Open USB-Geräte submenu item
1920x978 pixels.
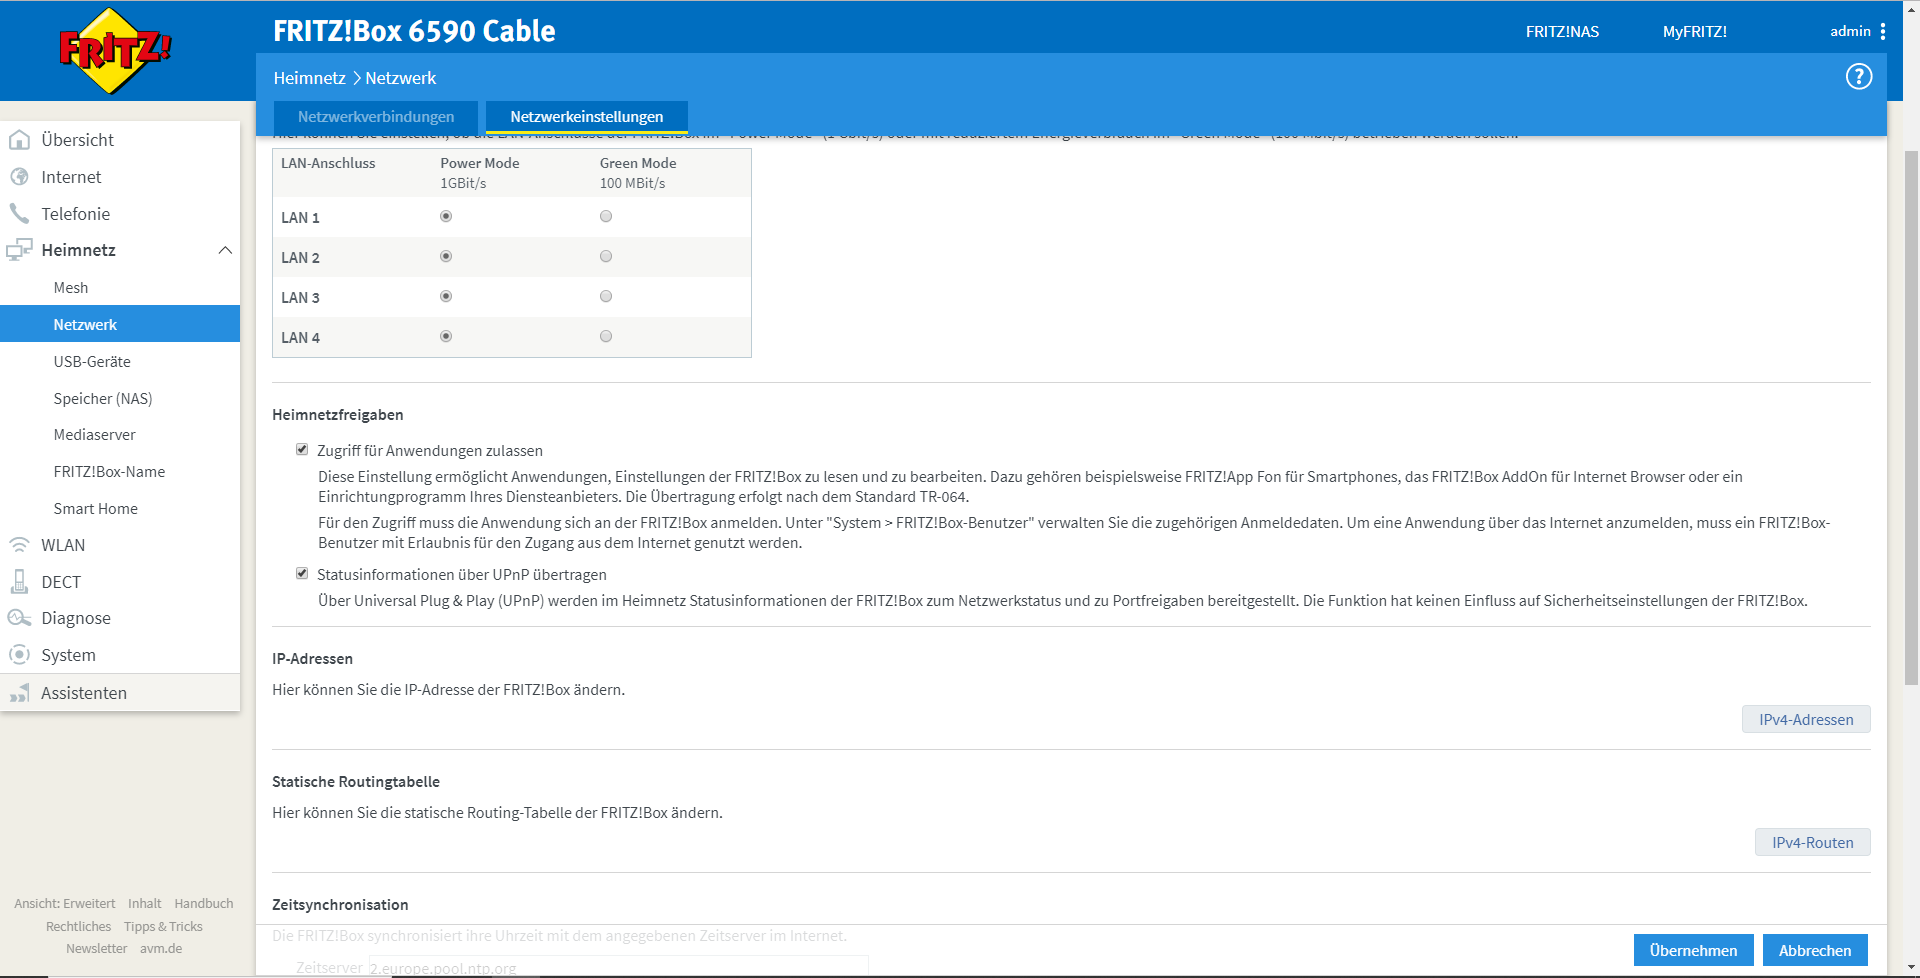92,362
